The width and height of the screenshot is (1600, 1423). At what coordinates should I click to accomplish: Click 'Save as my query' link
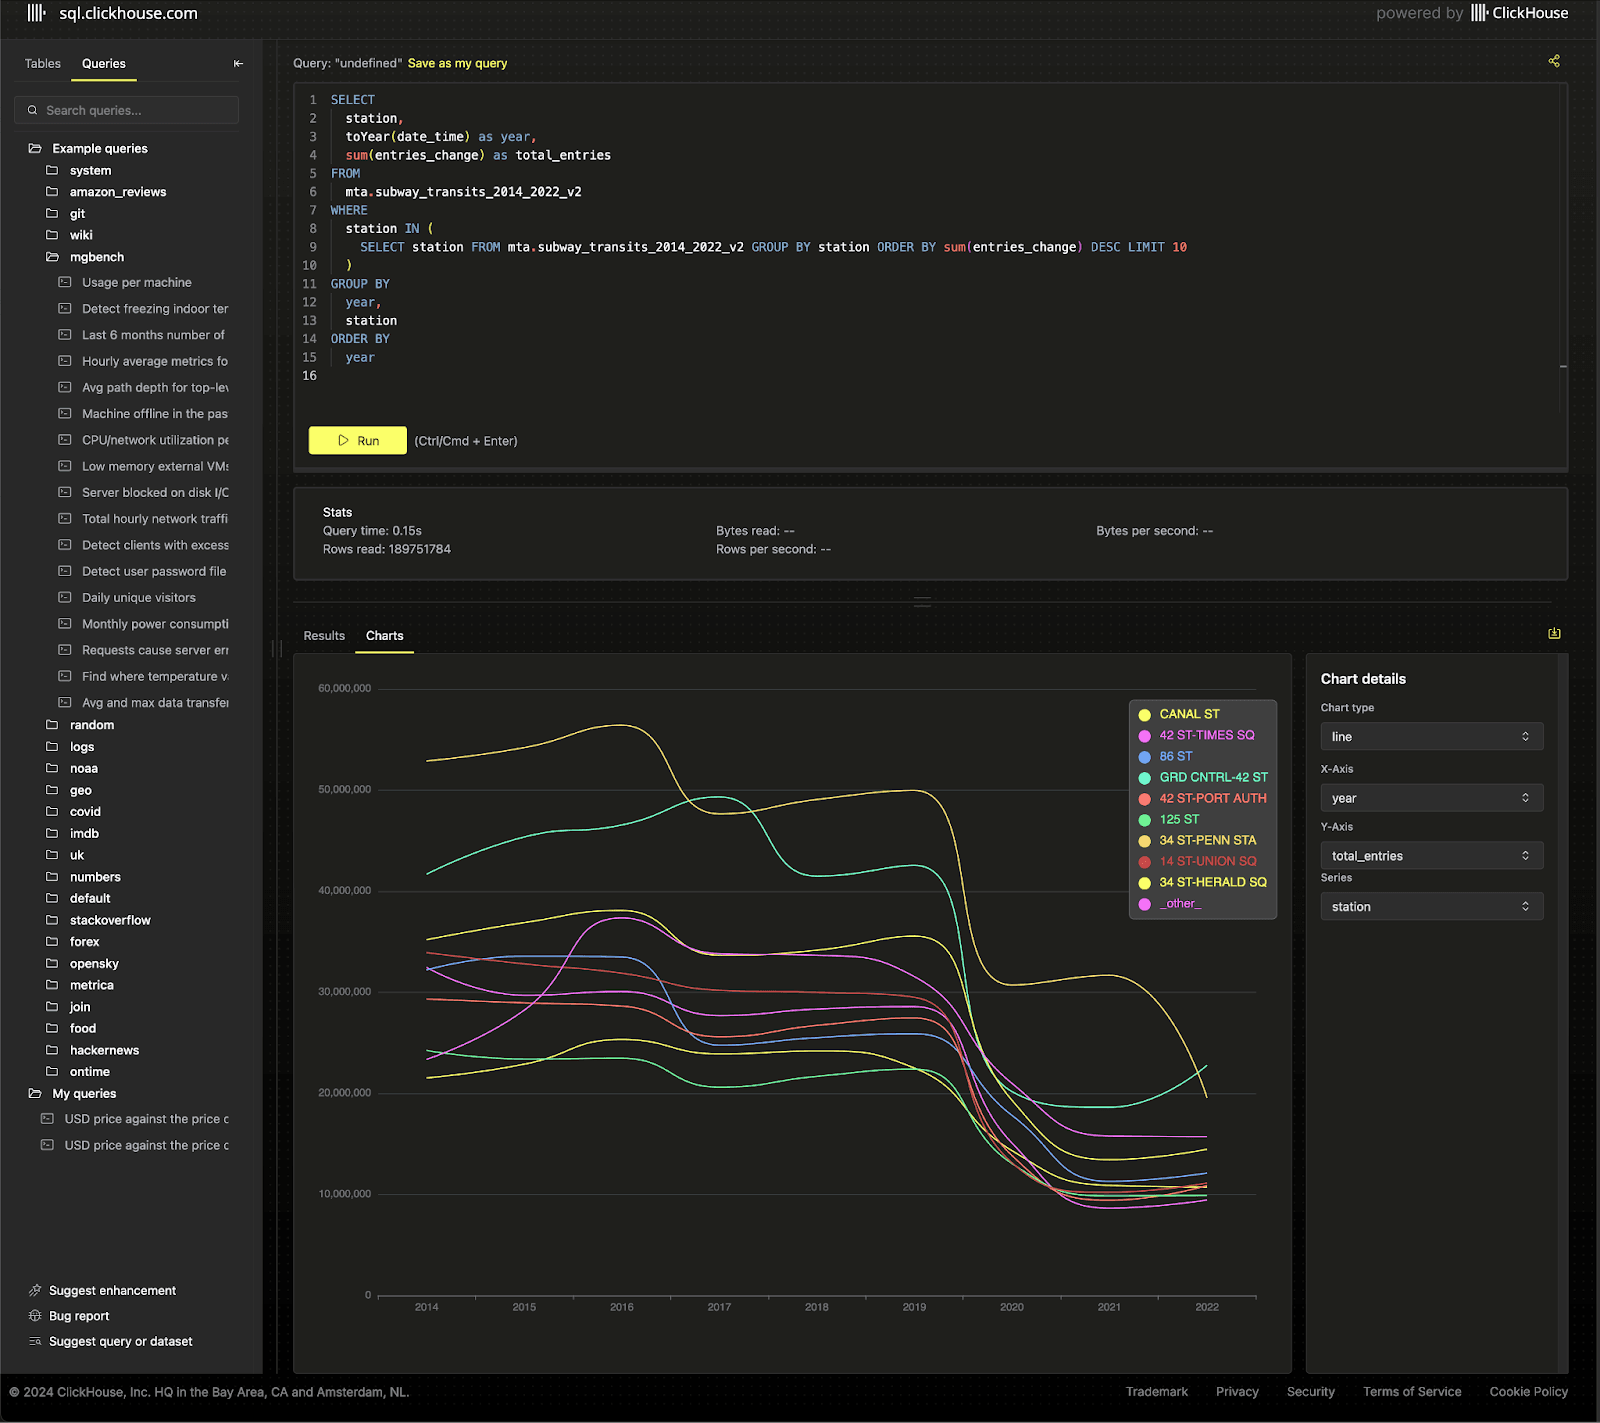(x=457, y=63)
